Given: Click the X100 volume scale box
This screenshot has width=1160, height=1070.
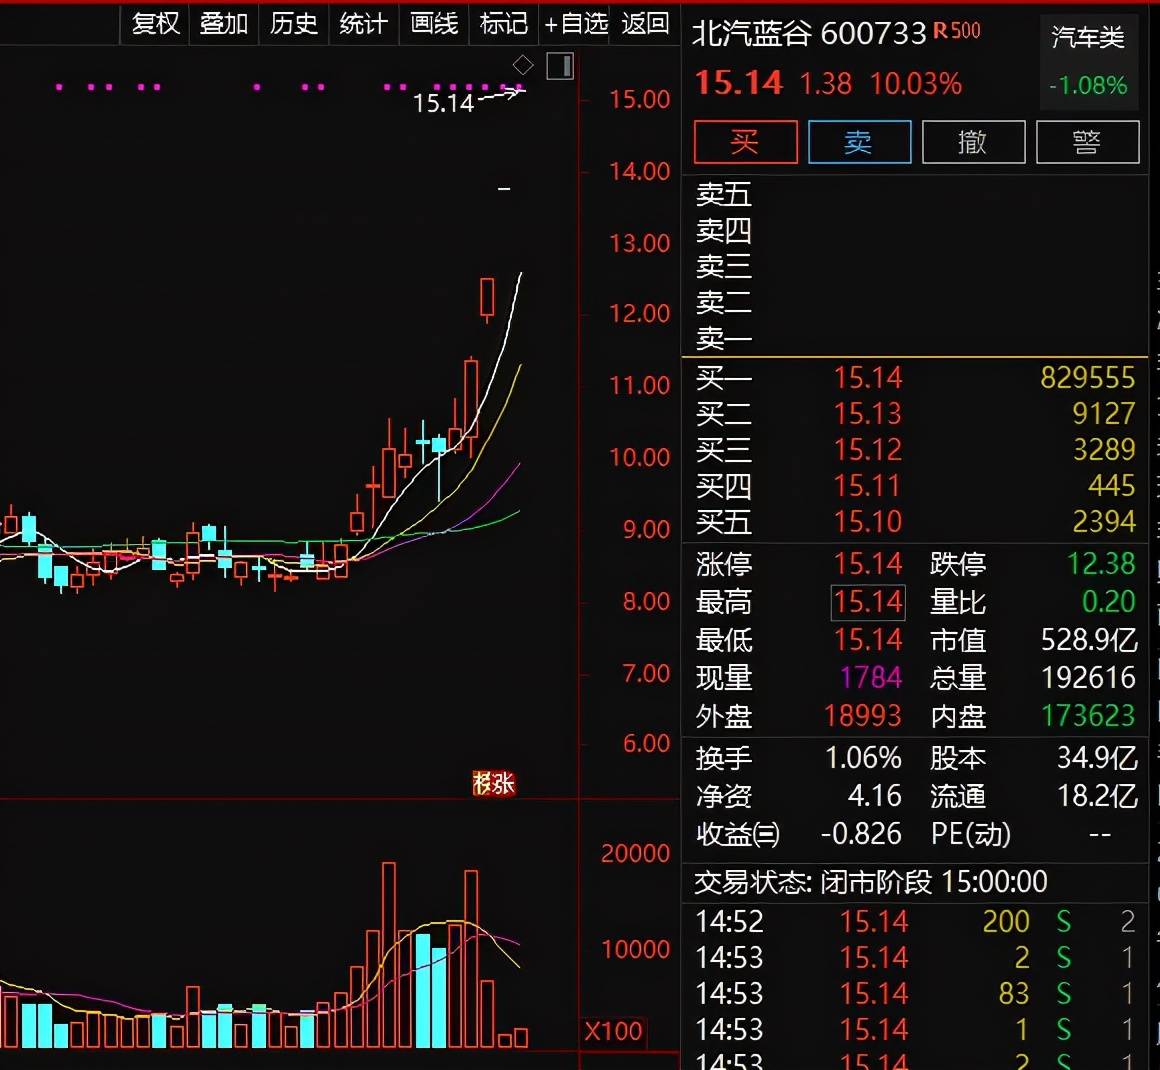Looking at the screenshot, I should pyautogui.click(x=613, y=1031).
